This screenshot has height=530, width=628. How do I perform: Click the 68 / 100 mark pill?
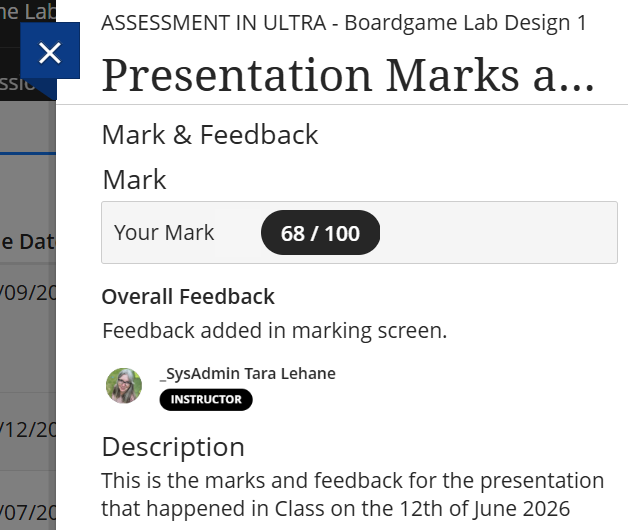point(320,233)
